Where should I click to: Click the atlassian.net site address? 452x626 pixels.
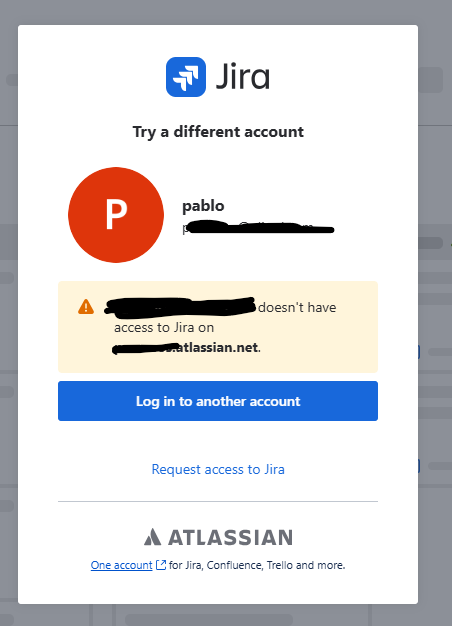(x=186, y=347)
